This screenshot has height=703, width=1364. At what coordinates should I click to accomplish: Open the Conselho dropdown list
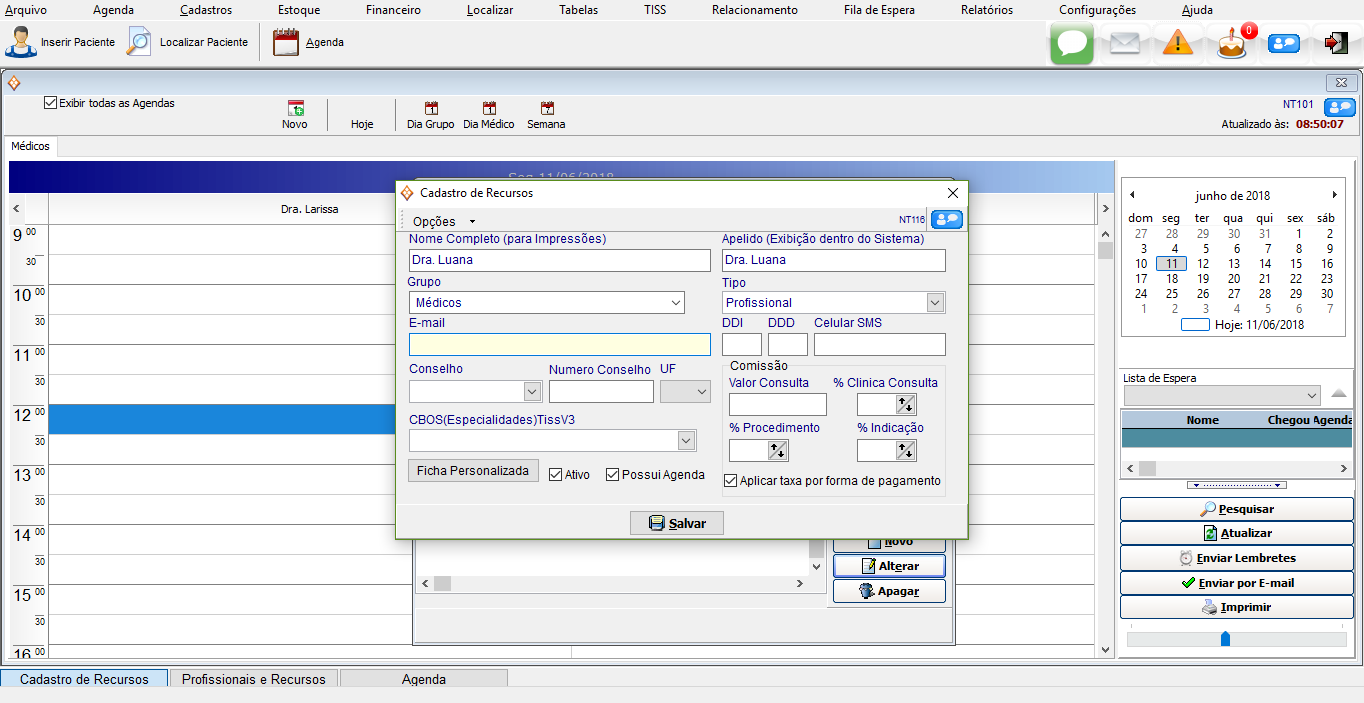[x=531, y=392]
